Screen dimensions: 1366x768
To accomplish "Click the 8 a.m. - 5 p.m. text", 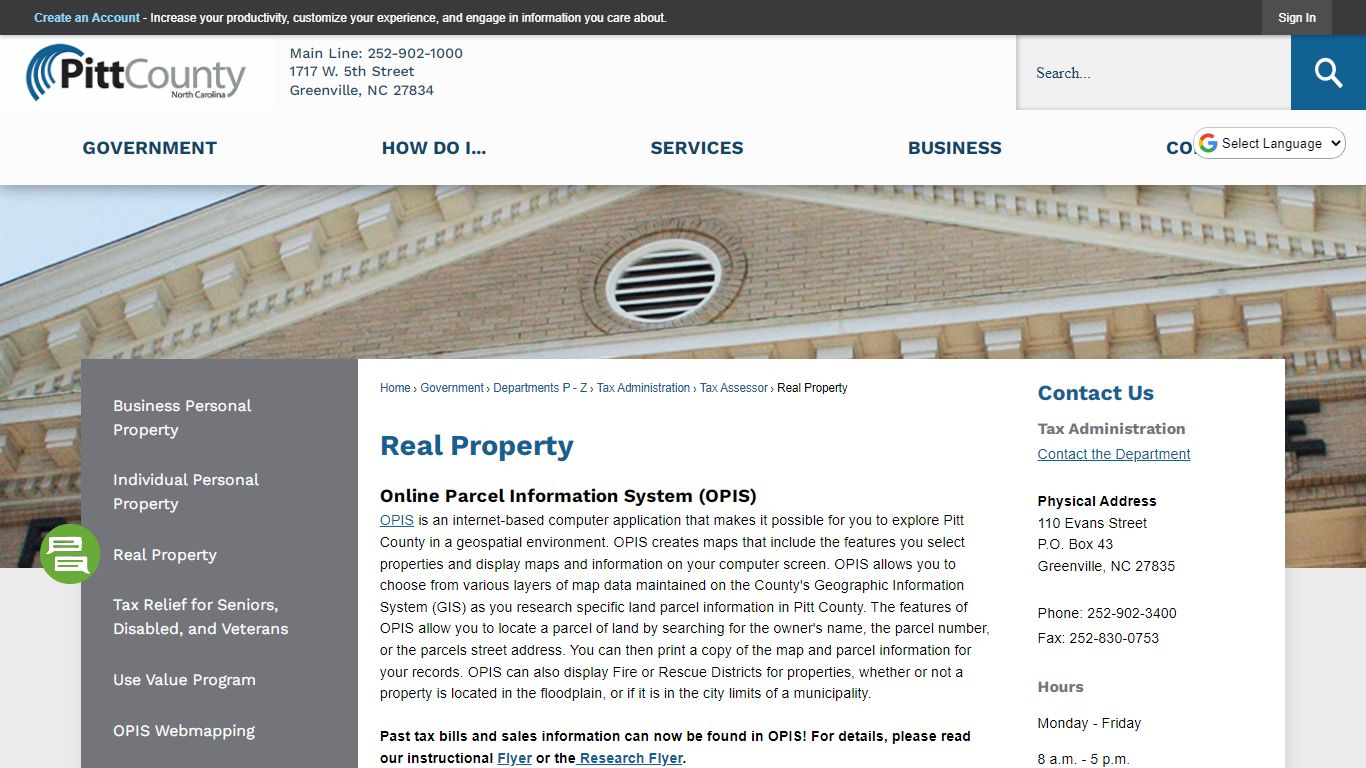I will click(x=1084, y=759).
